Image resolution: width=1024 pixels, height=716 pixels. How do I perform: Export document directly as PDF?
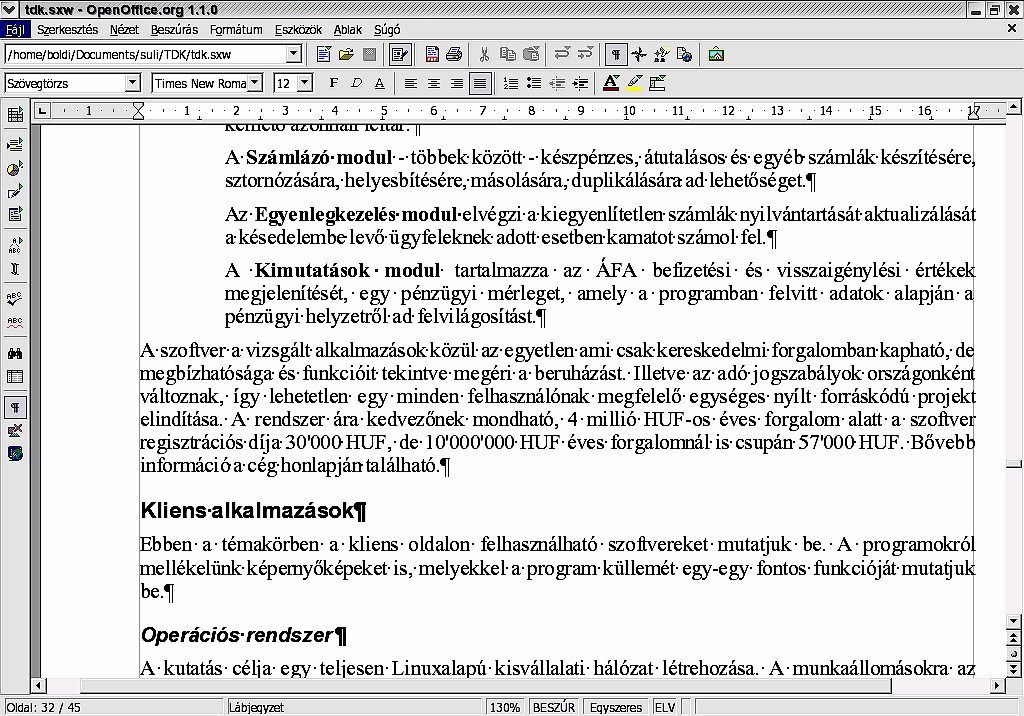click(x=432, y=54)
